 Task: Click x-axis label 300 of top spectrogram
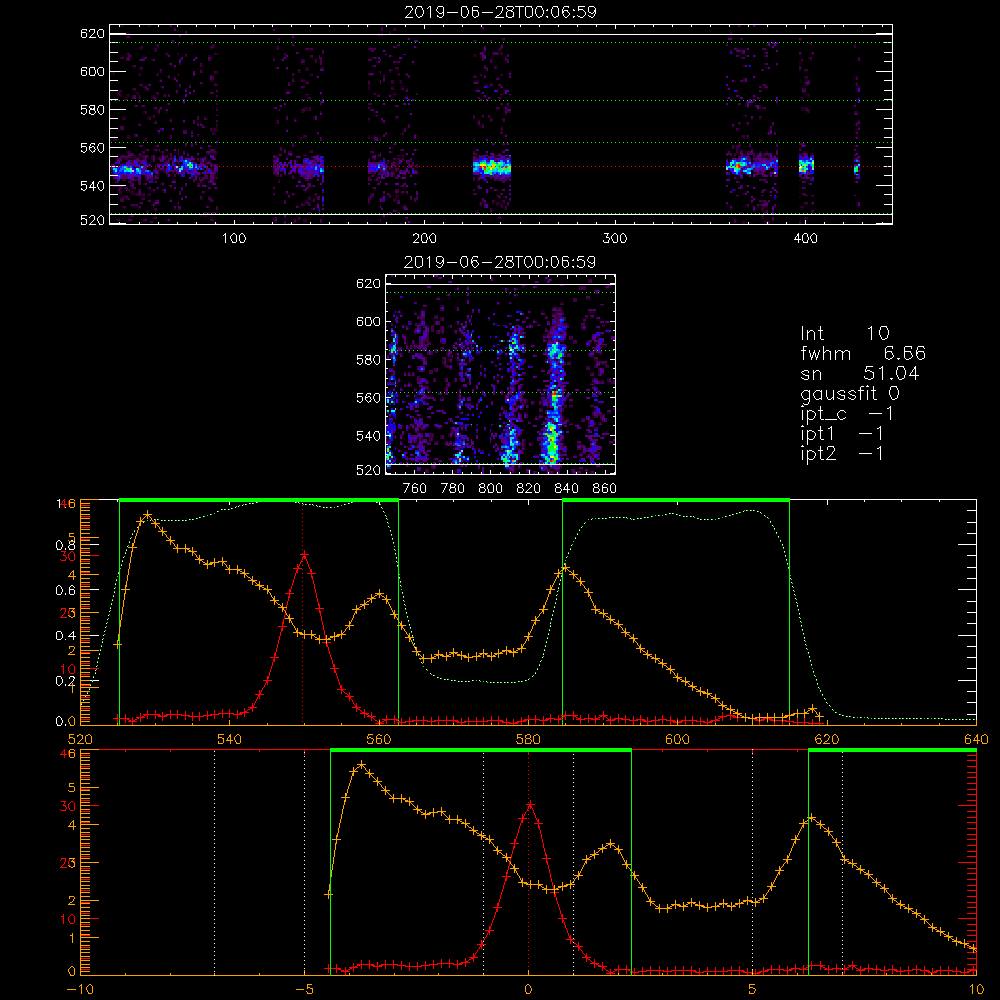pos(614,239)
